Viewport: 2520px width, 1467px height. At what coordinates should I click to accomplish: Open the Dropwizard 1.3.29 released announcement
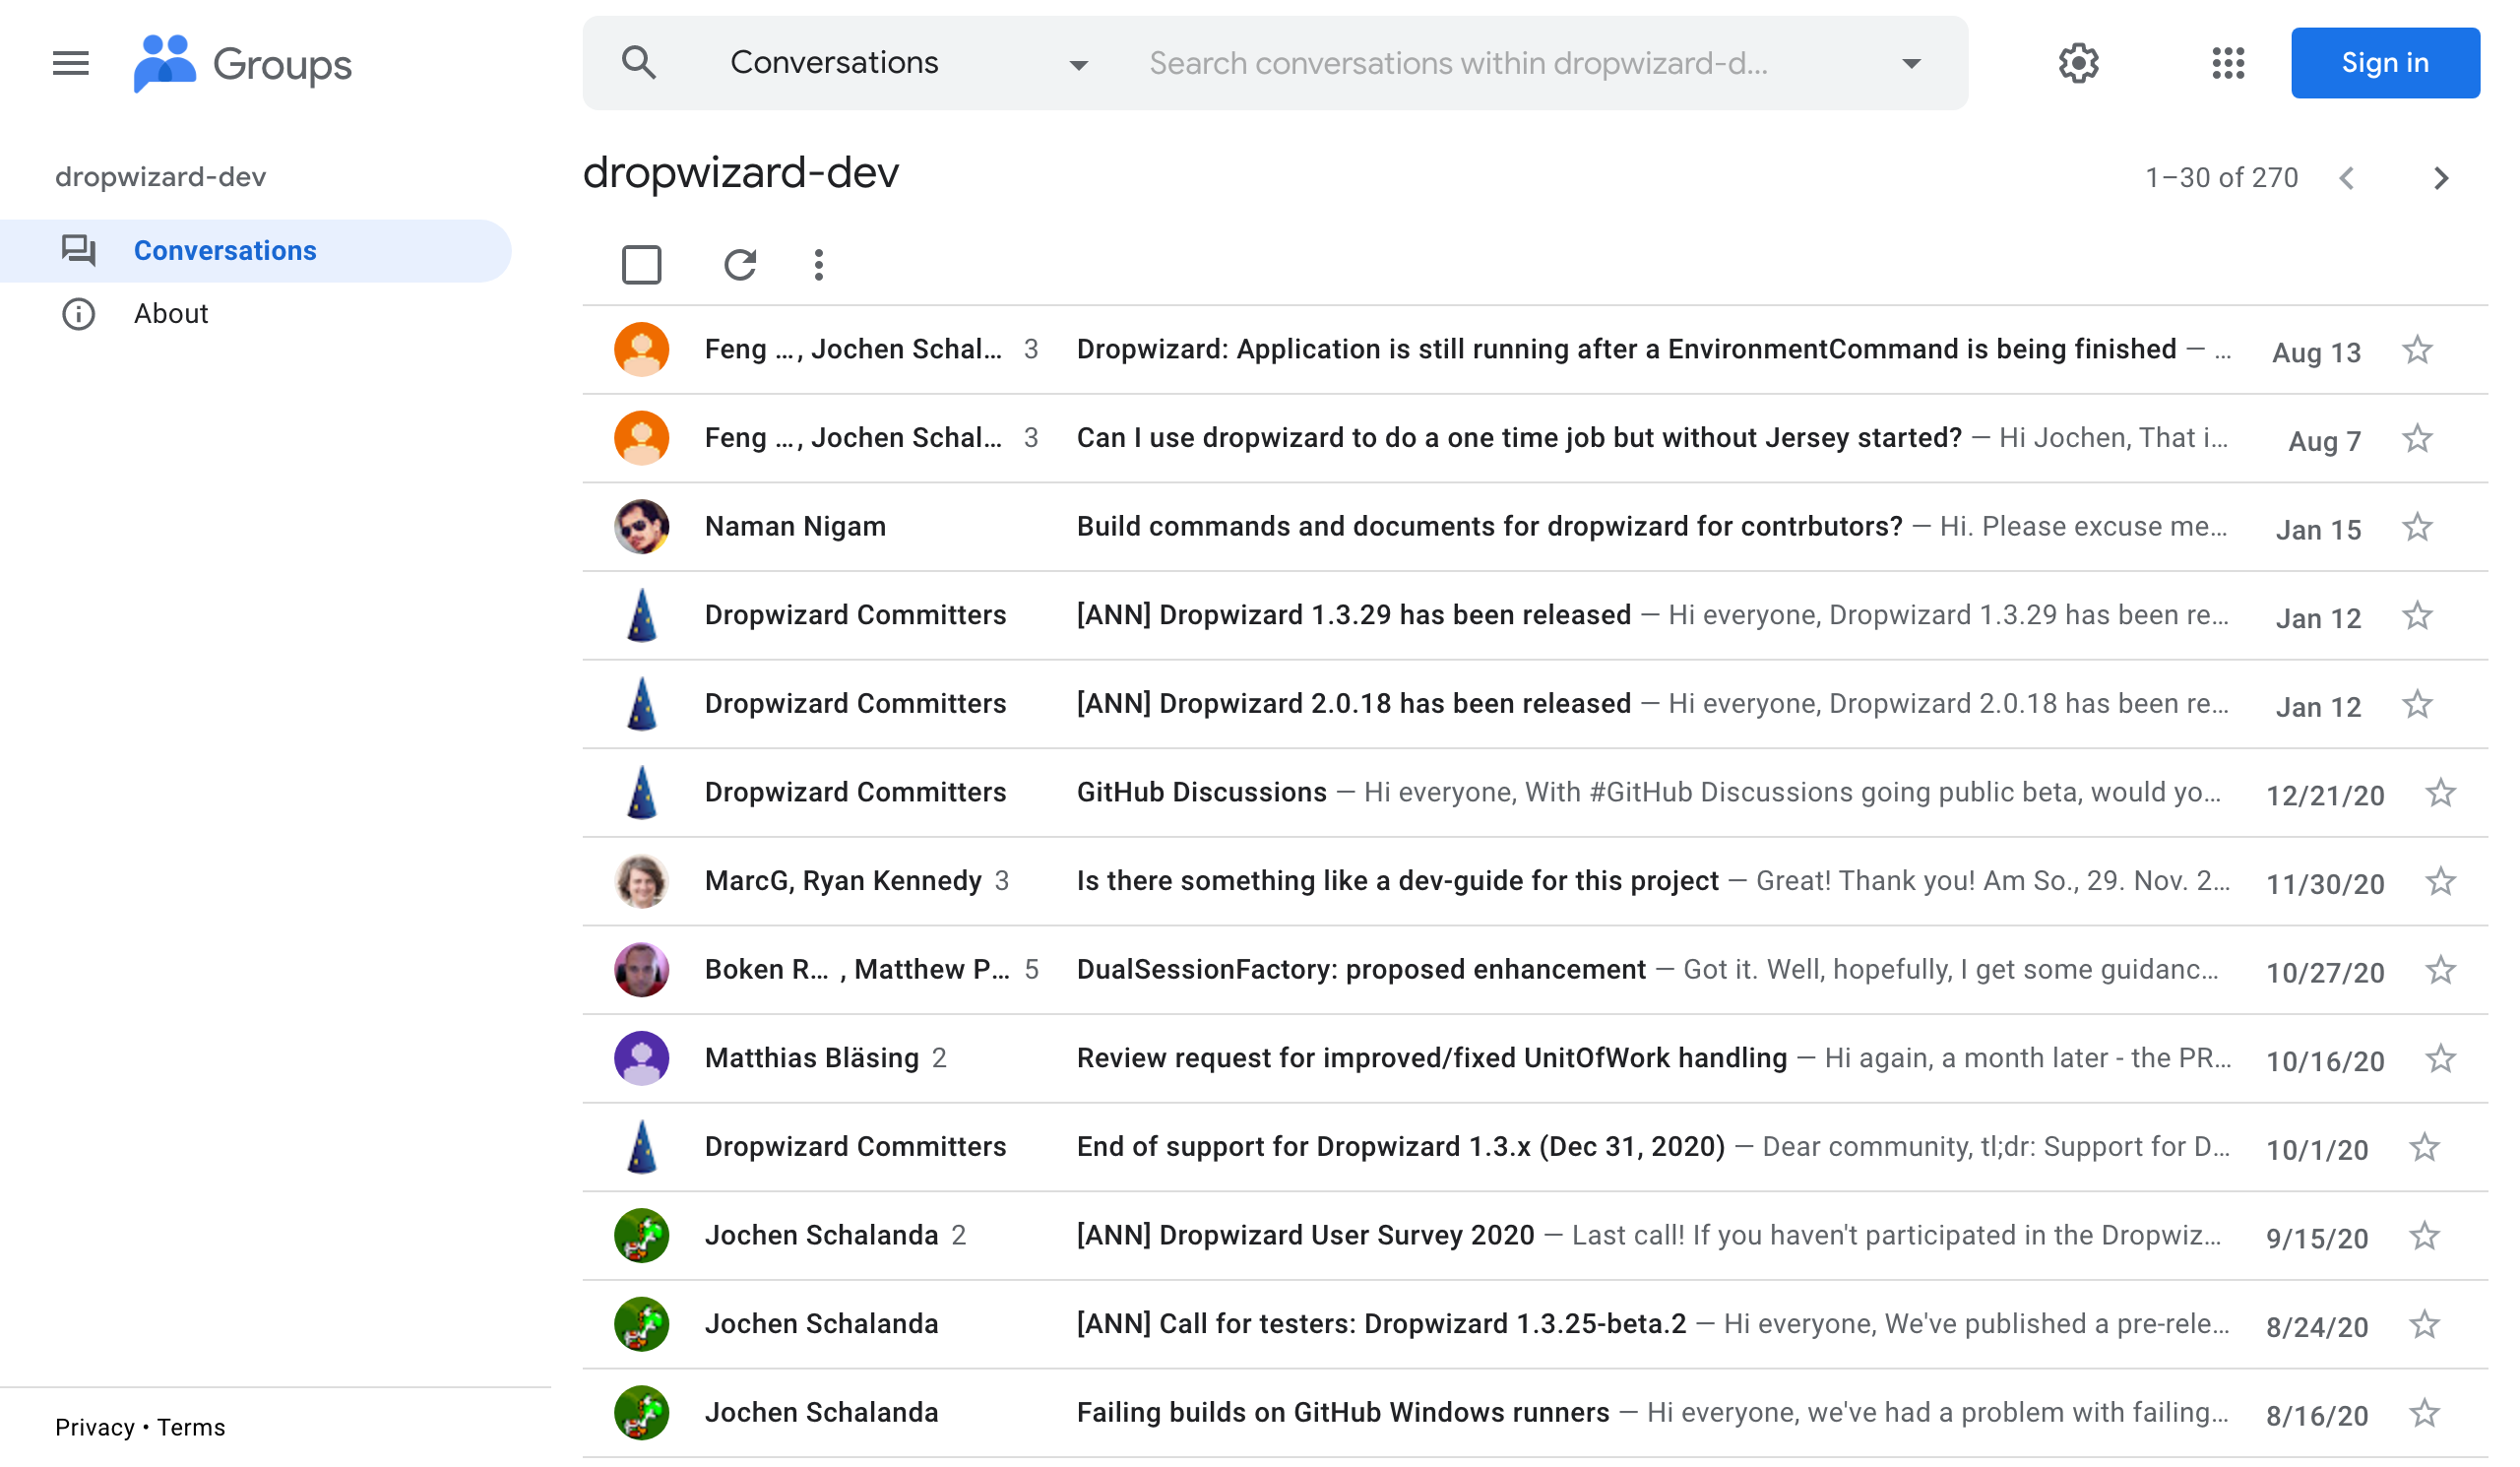1353,615
